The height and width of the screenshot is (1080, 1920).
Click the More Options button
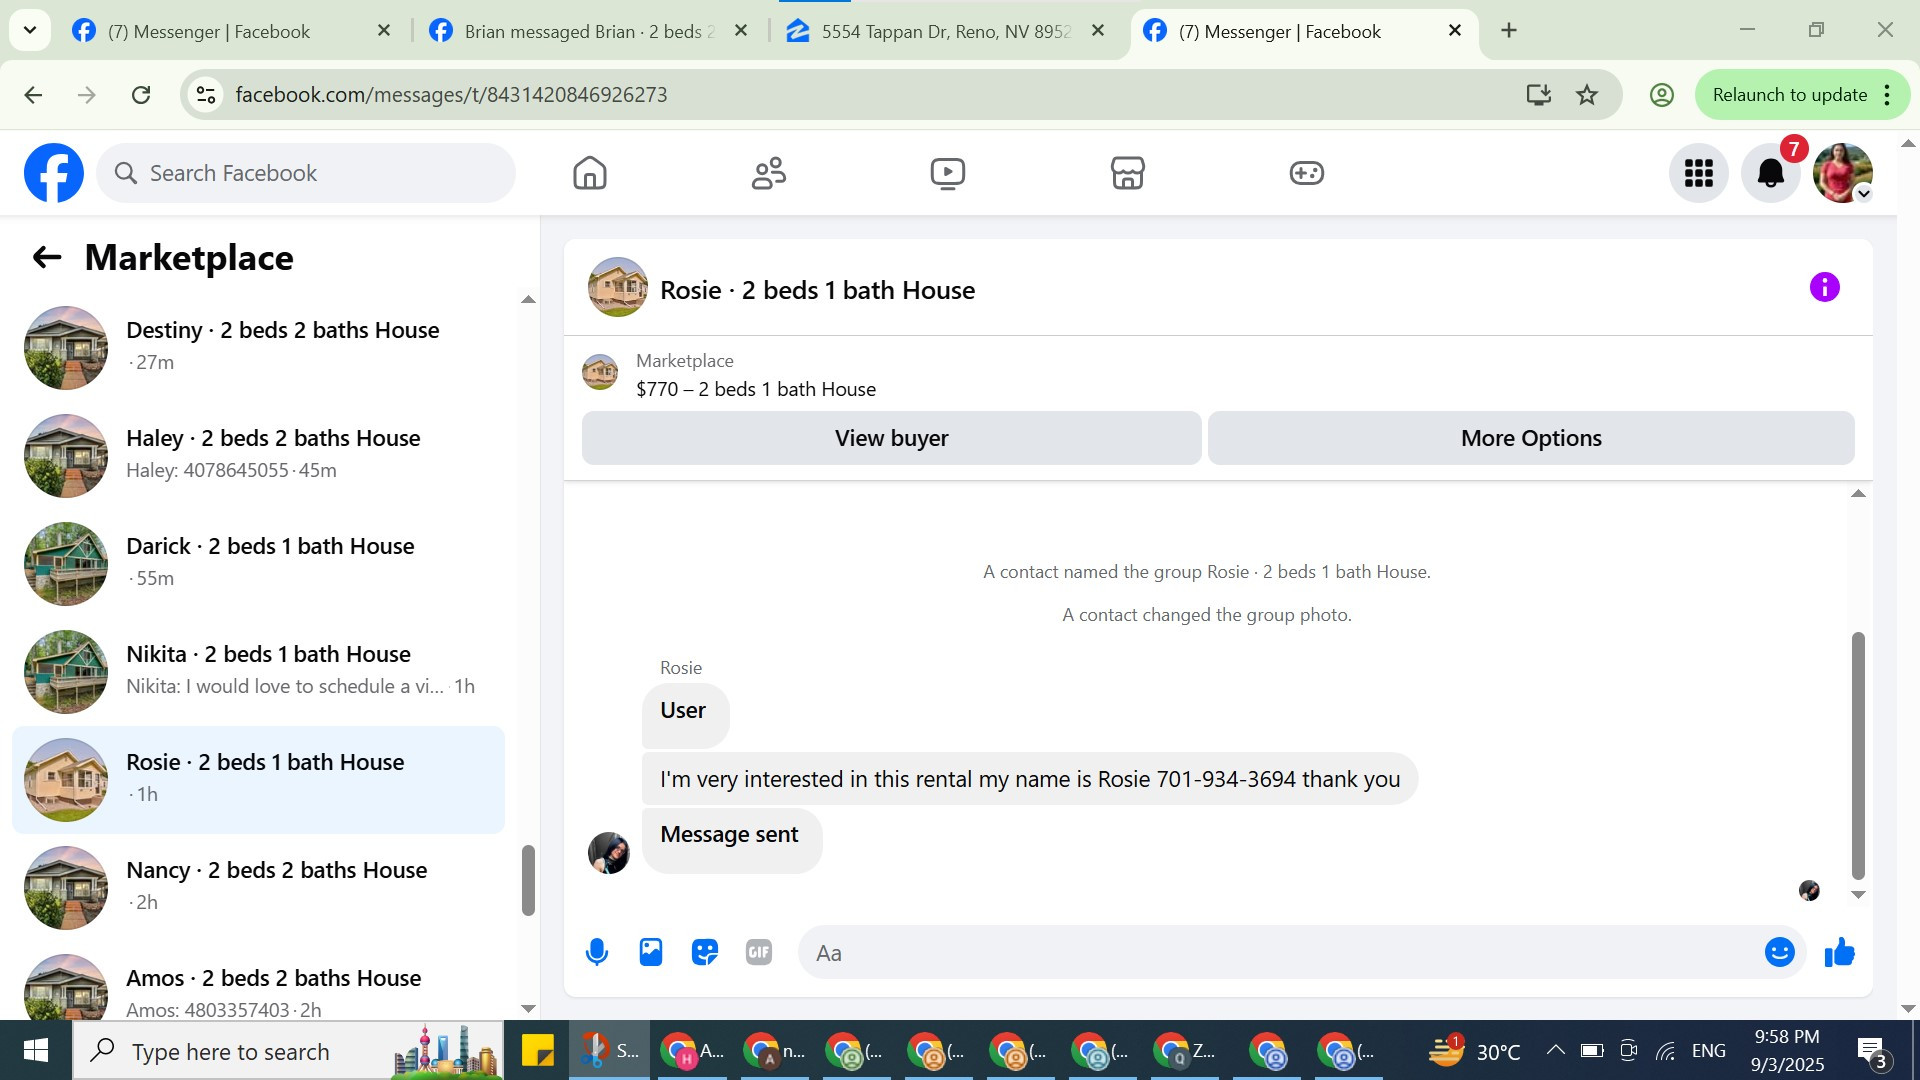tap(1531, 438)
